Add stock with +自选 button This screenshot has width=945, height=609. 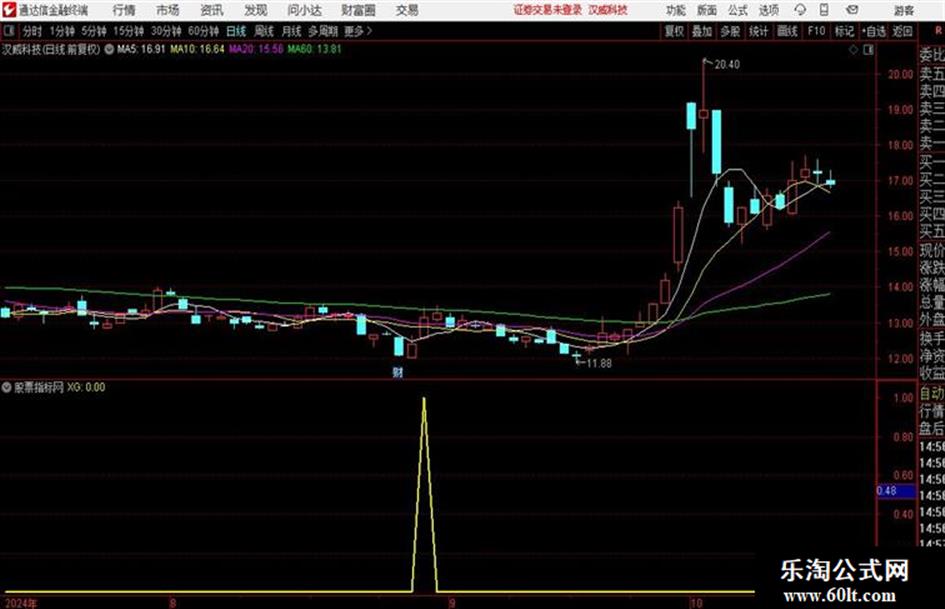pyautogui.click(x=874, y=31)
